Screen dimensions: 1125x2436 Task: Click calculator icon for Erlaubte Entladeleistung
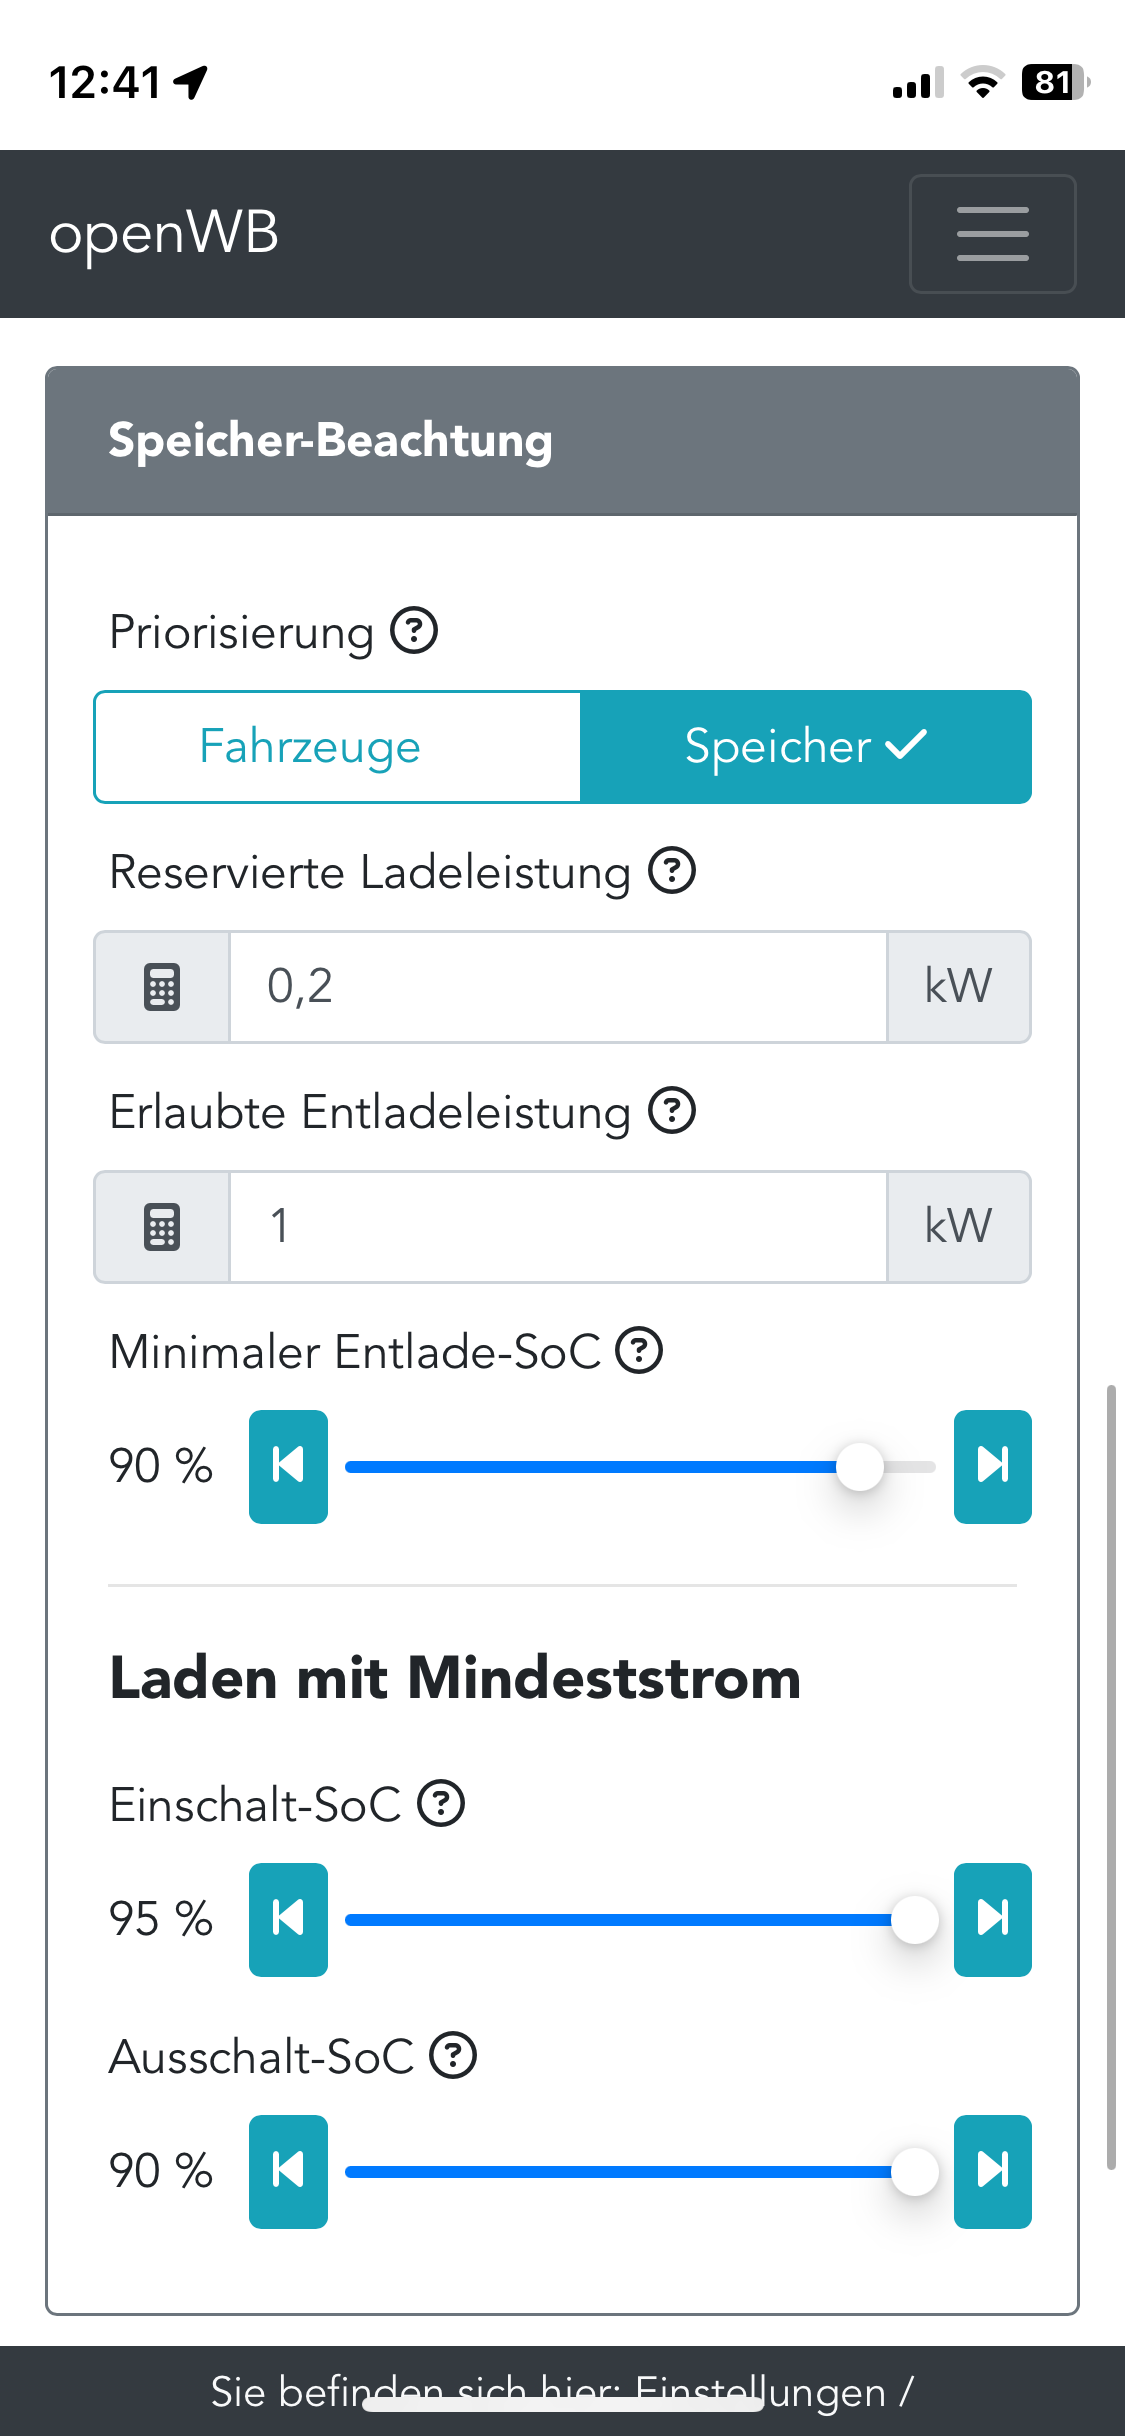pyautogui.click(x=162, y=1227)
